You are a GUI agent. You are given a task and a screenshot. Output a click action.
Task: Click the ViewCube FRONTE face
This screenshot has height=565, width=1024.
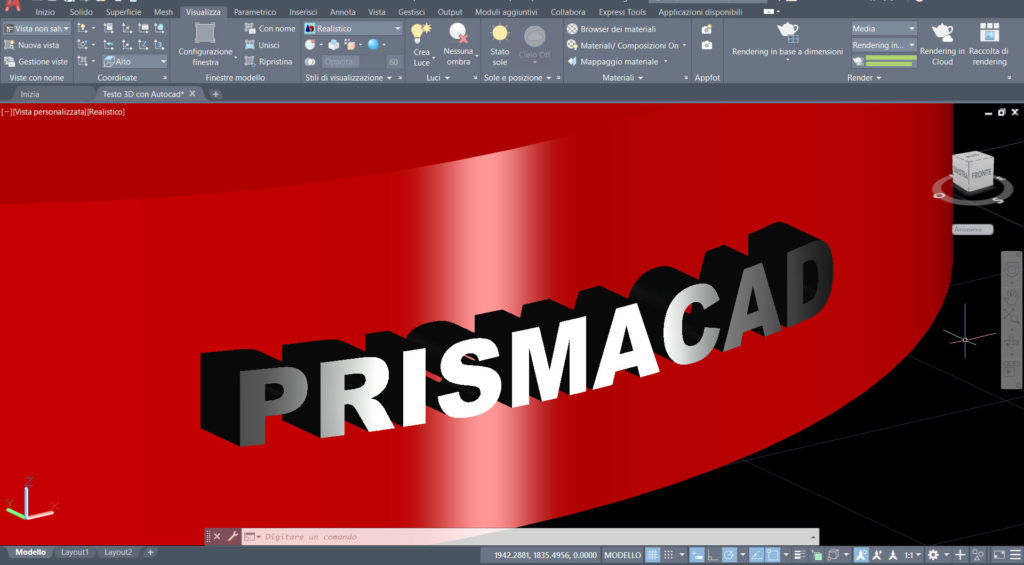click(981, 174)
